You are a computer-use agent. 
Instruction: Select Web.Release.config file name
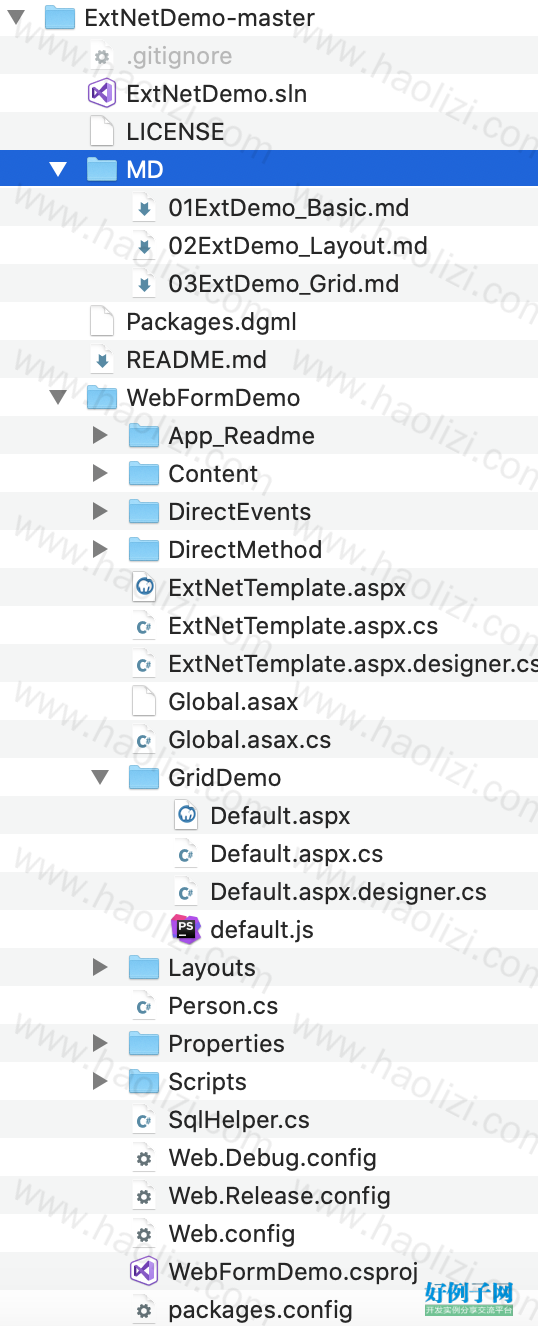click(x=279, y=1196)
